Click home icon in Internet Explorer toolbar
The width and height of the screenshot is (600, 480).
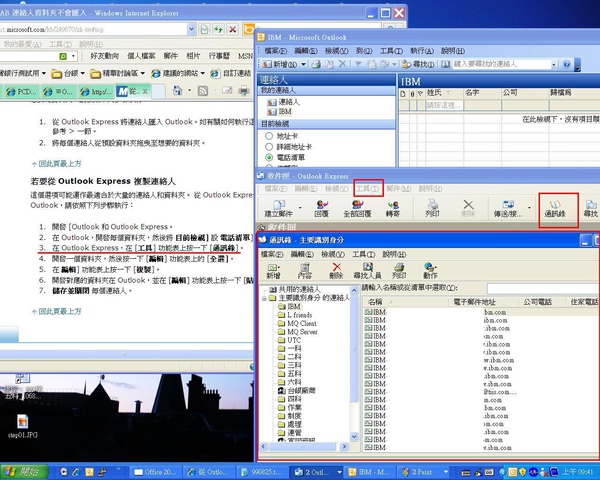point(178,90)
